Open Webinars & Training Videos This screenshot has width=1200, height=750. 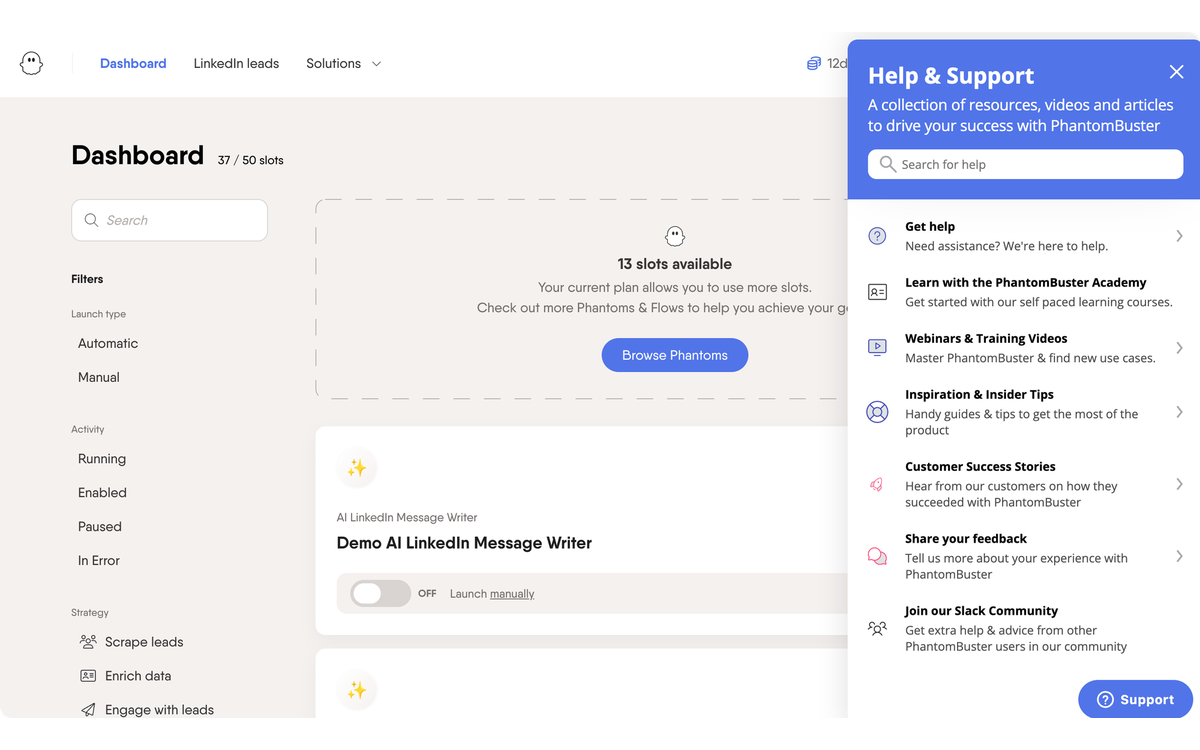point(1023,348)
